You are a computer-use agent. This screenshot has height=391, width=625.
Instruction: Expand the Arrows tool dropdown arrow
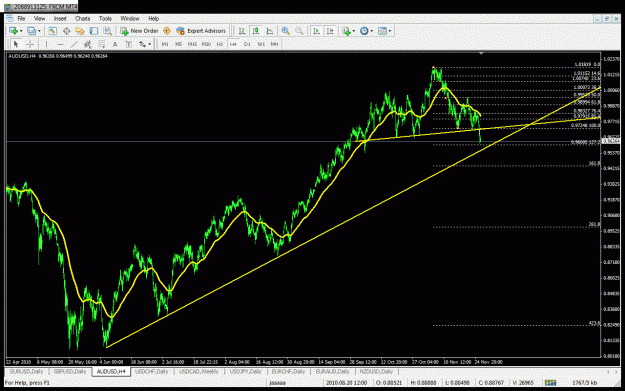coord(149,44)
